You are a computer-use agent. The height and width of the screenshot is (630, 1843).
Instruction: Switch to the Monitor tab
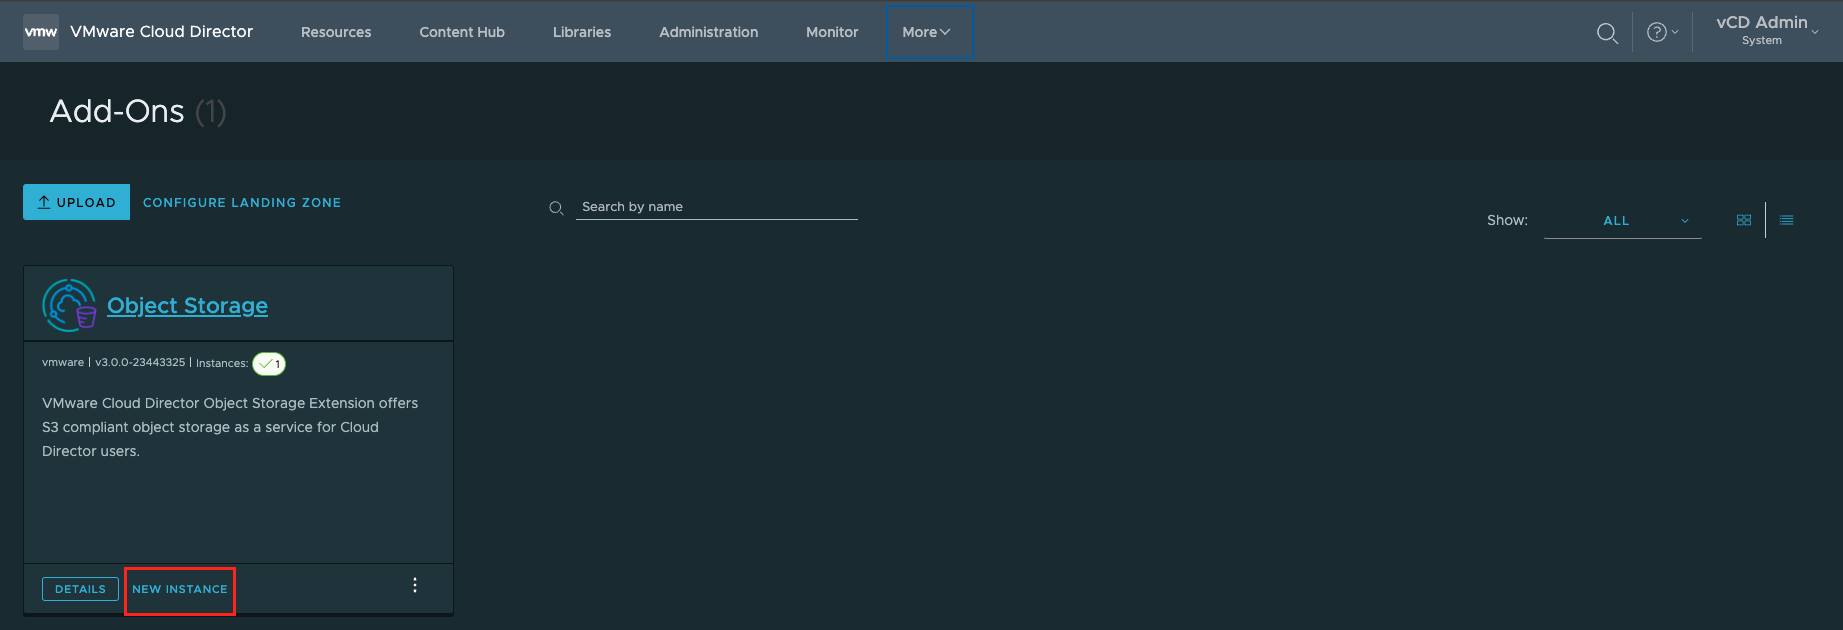click(x=832, y=32)
